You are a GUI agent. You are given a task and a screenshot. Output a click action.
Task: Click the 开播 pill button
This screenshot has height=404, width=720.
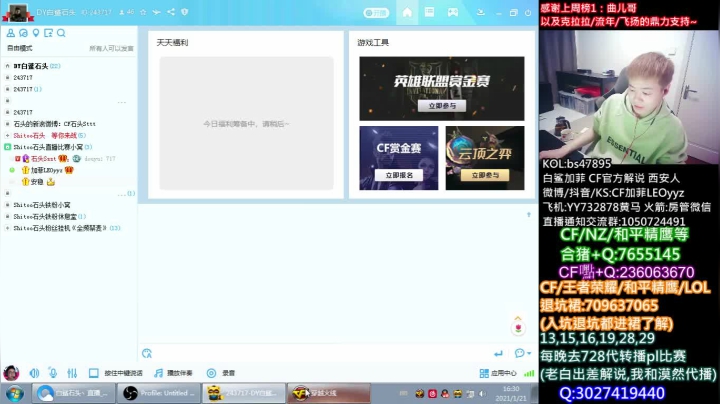click(376, 13)
